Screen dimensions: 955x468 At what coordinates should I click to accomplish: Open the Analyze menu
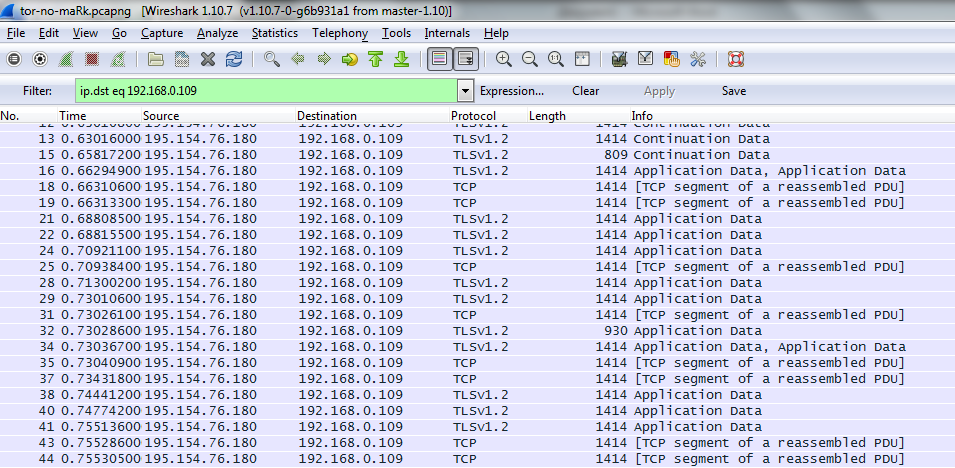click(x=217, y=33)
